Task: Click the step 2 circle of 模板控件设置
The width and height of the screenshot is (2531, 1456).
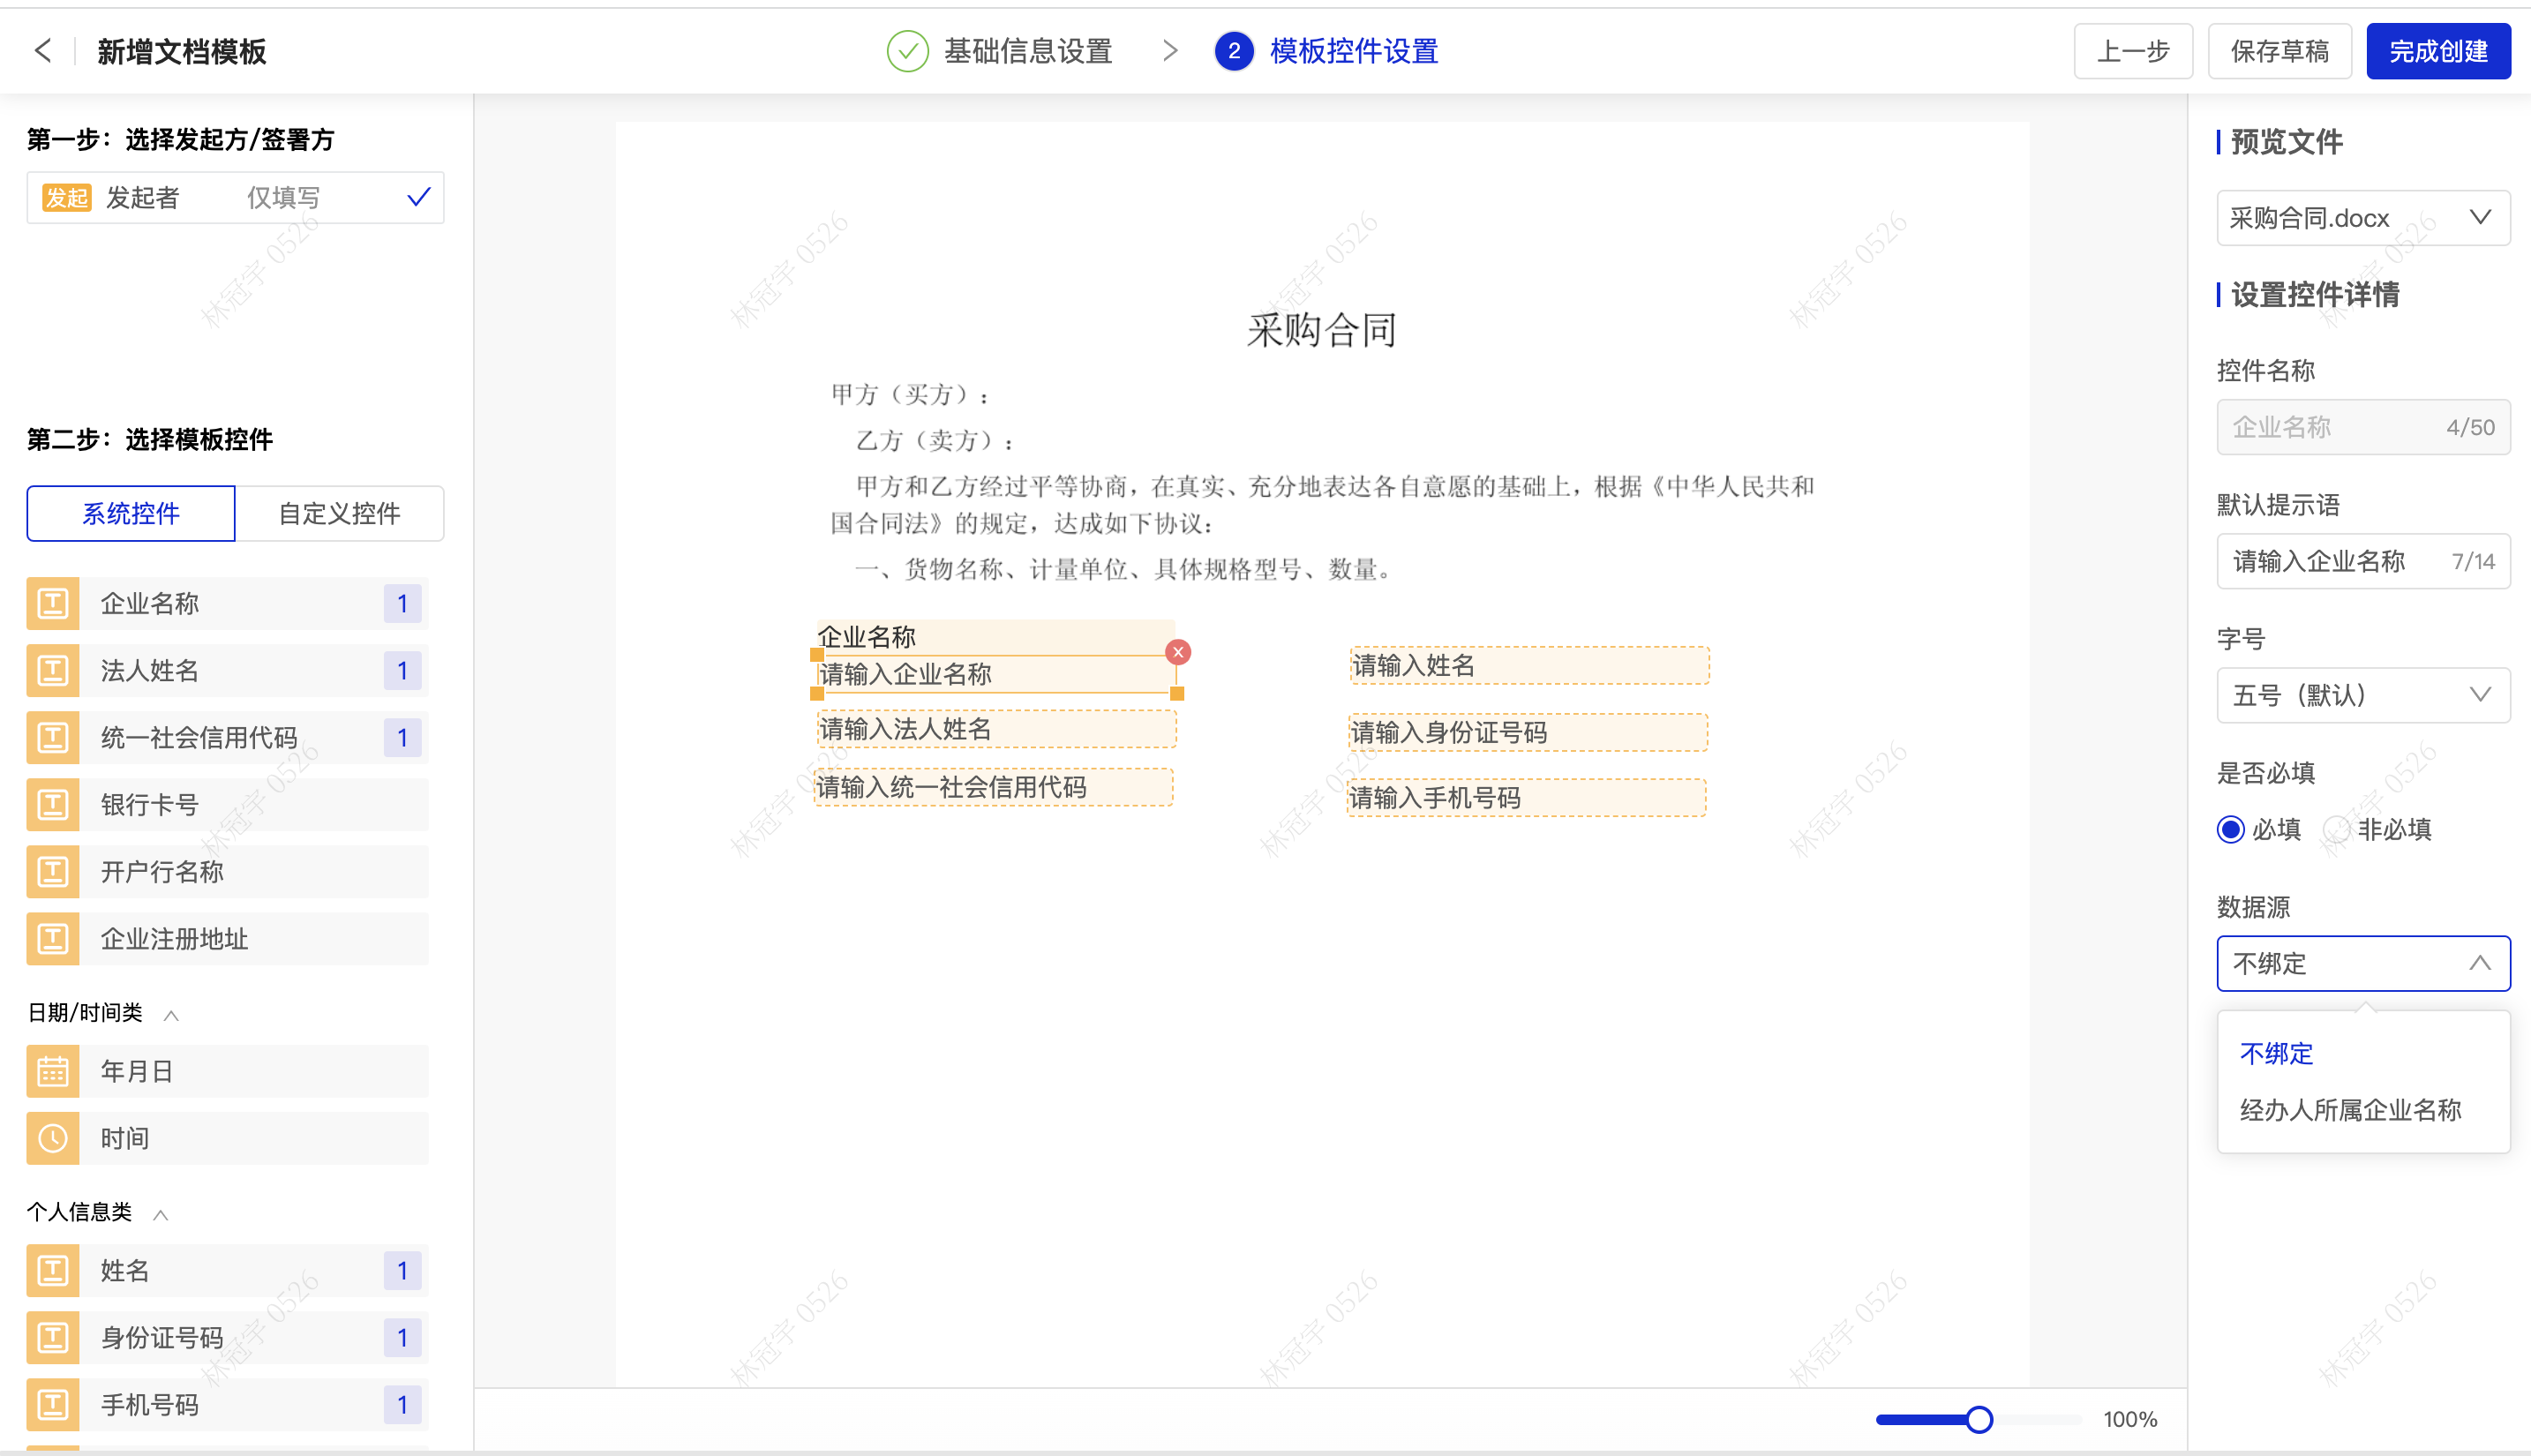Action: coord(1234,51)
